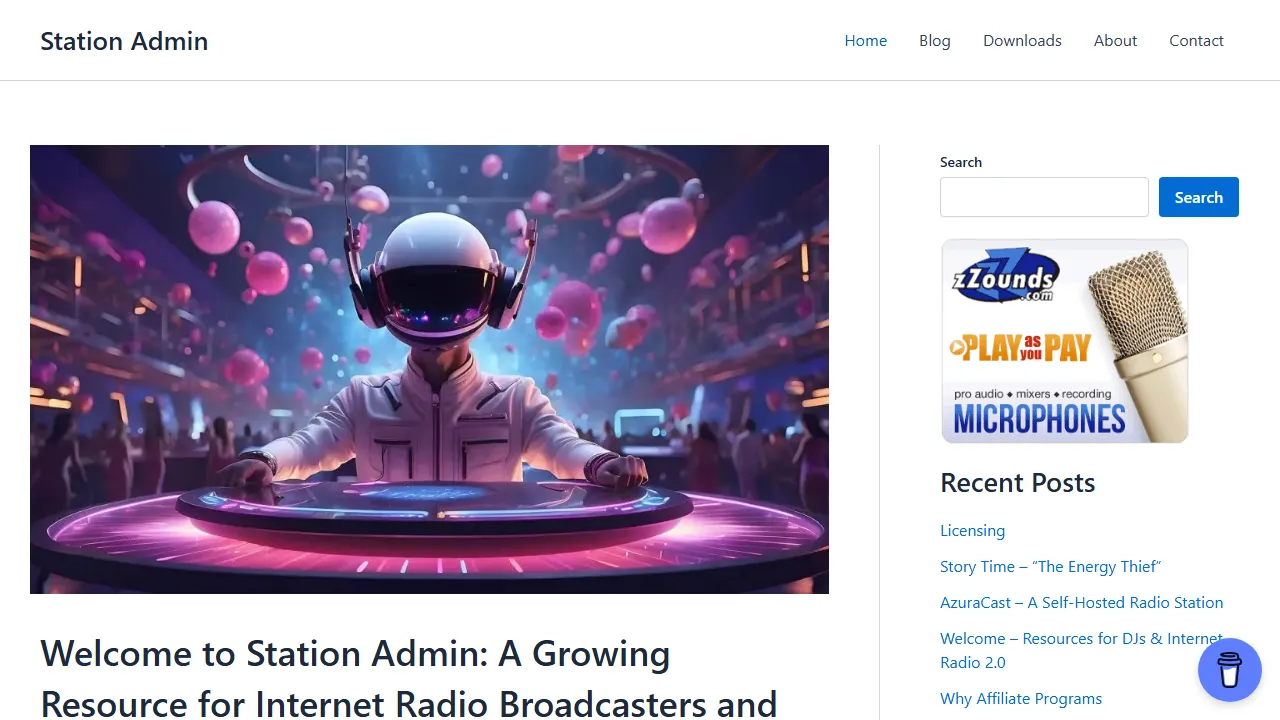This screenshot has width=1280, height=720.
Task: Open the Buy Me a Coffee widget
Action: [1229, 669]
